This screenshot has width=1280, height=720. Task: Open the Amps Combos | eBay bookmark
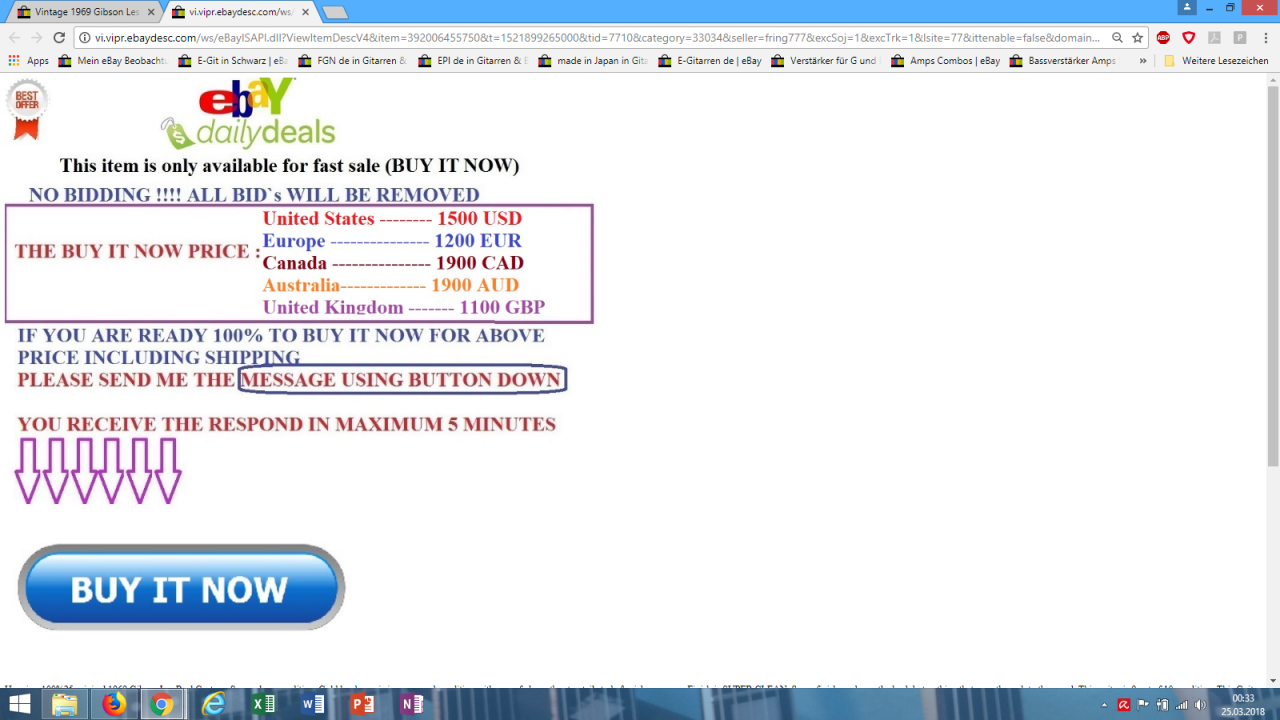click(945, 61)
